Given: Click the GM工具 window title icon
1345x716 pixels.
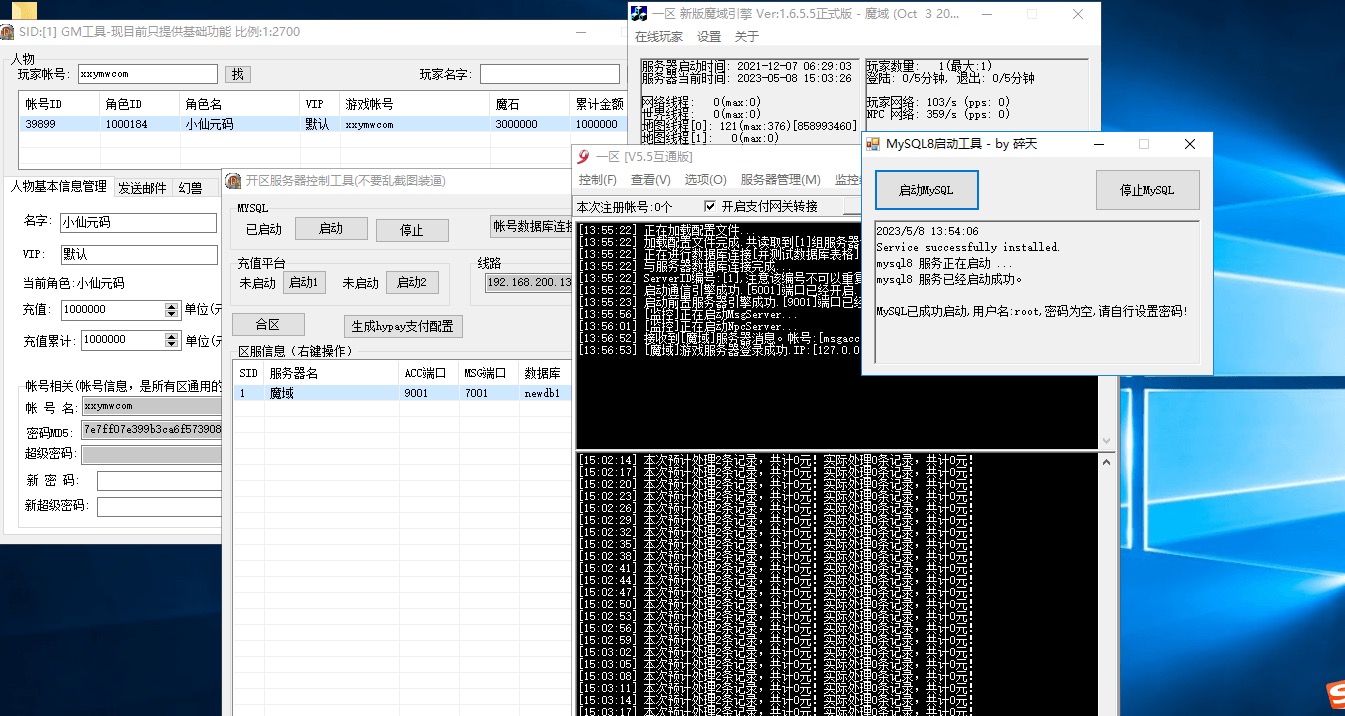Looking at the screenshot, I should [x=7, y=32].
